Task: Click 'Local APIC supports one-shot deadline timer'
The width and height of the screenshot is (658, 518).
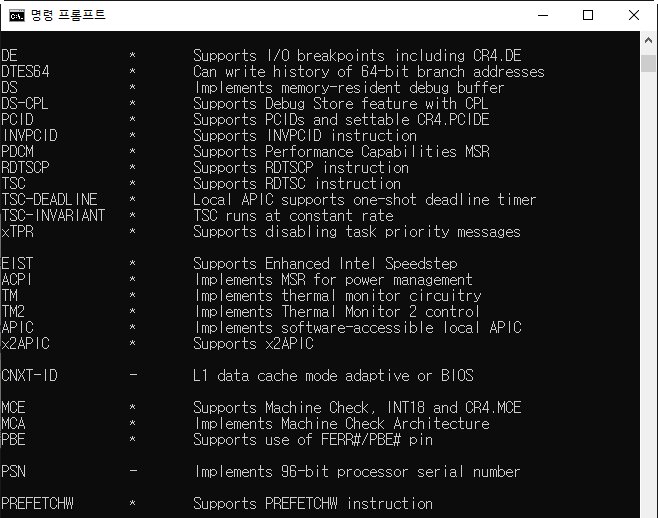Action: tap(365, 199)
